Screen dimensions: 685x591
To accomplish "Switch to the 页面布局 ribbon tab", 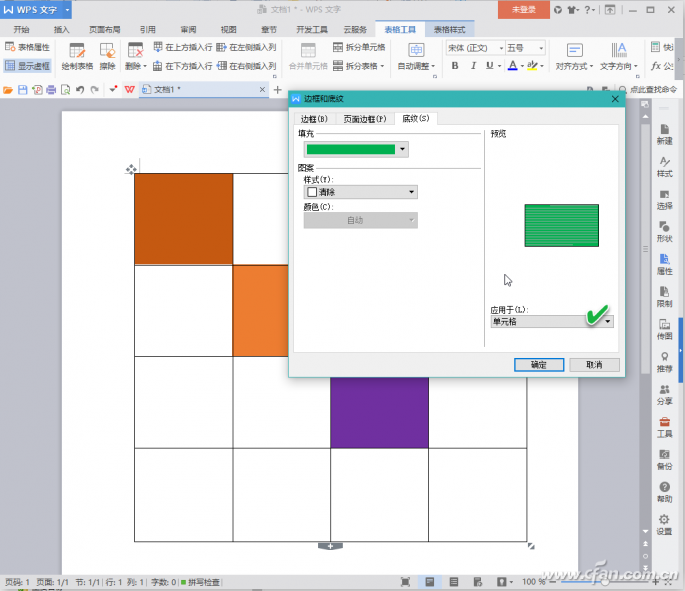I will point(104,29).
